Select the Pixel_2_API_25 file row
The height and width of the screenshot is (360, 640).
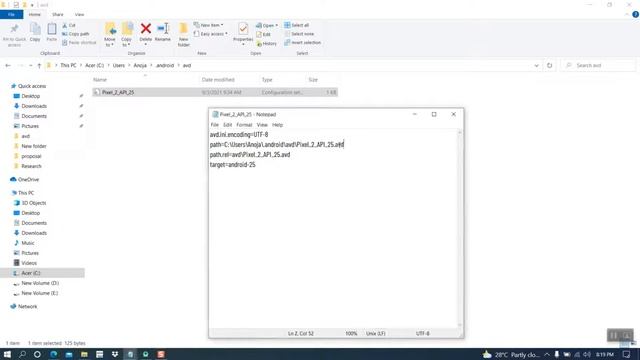pyautogui.click(x=215, y=92)
